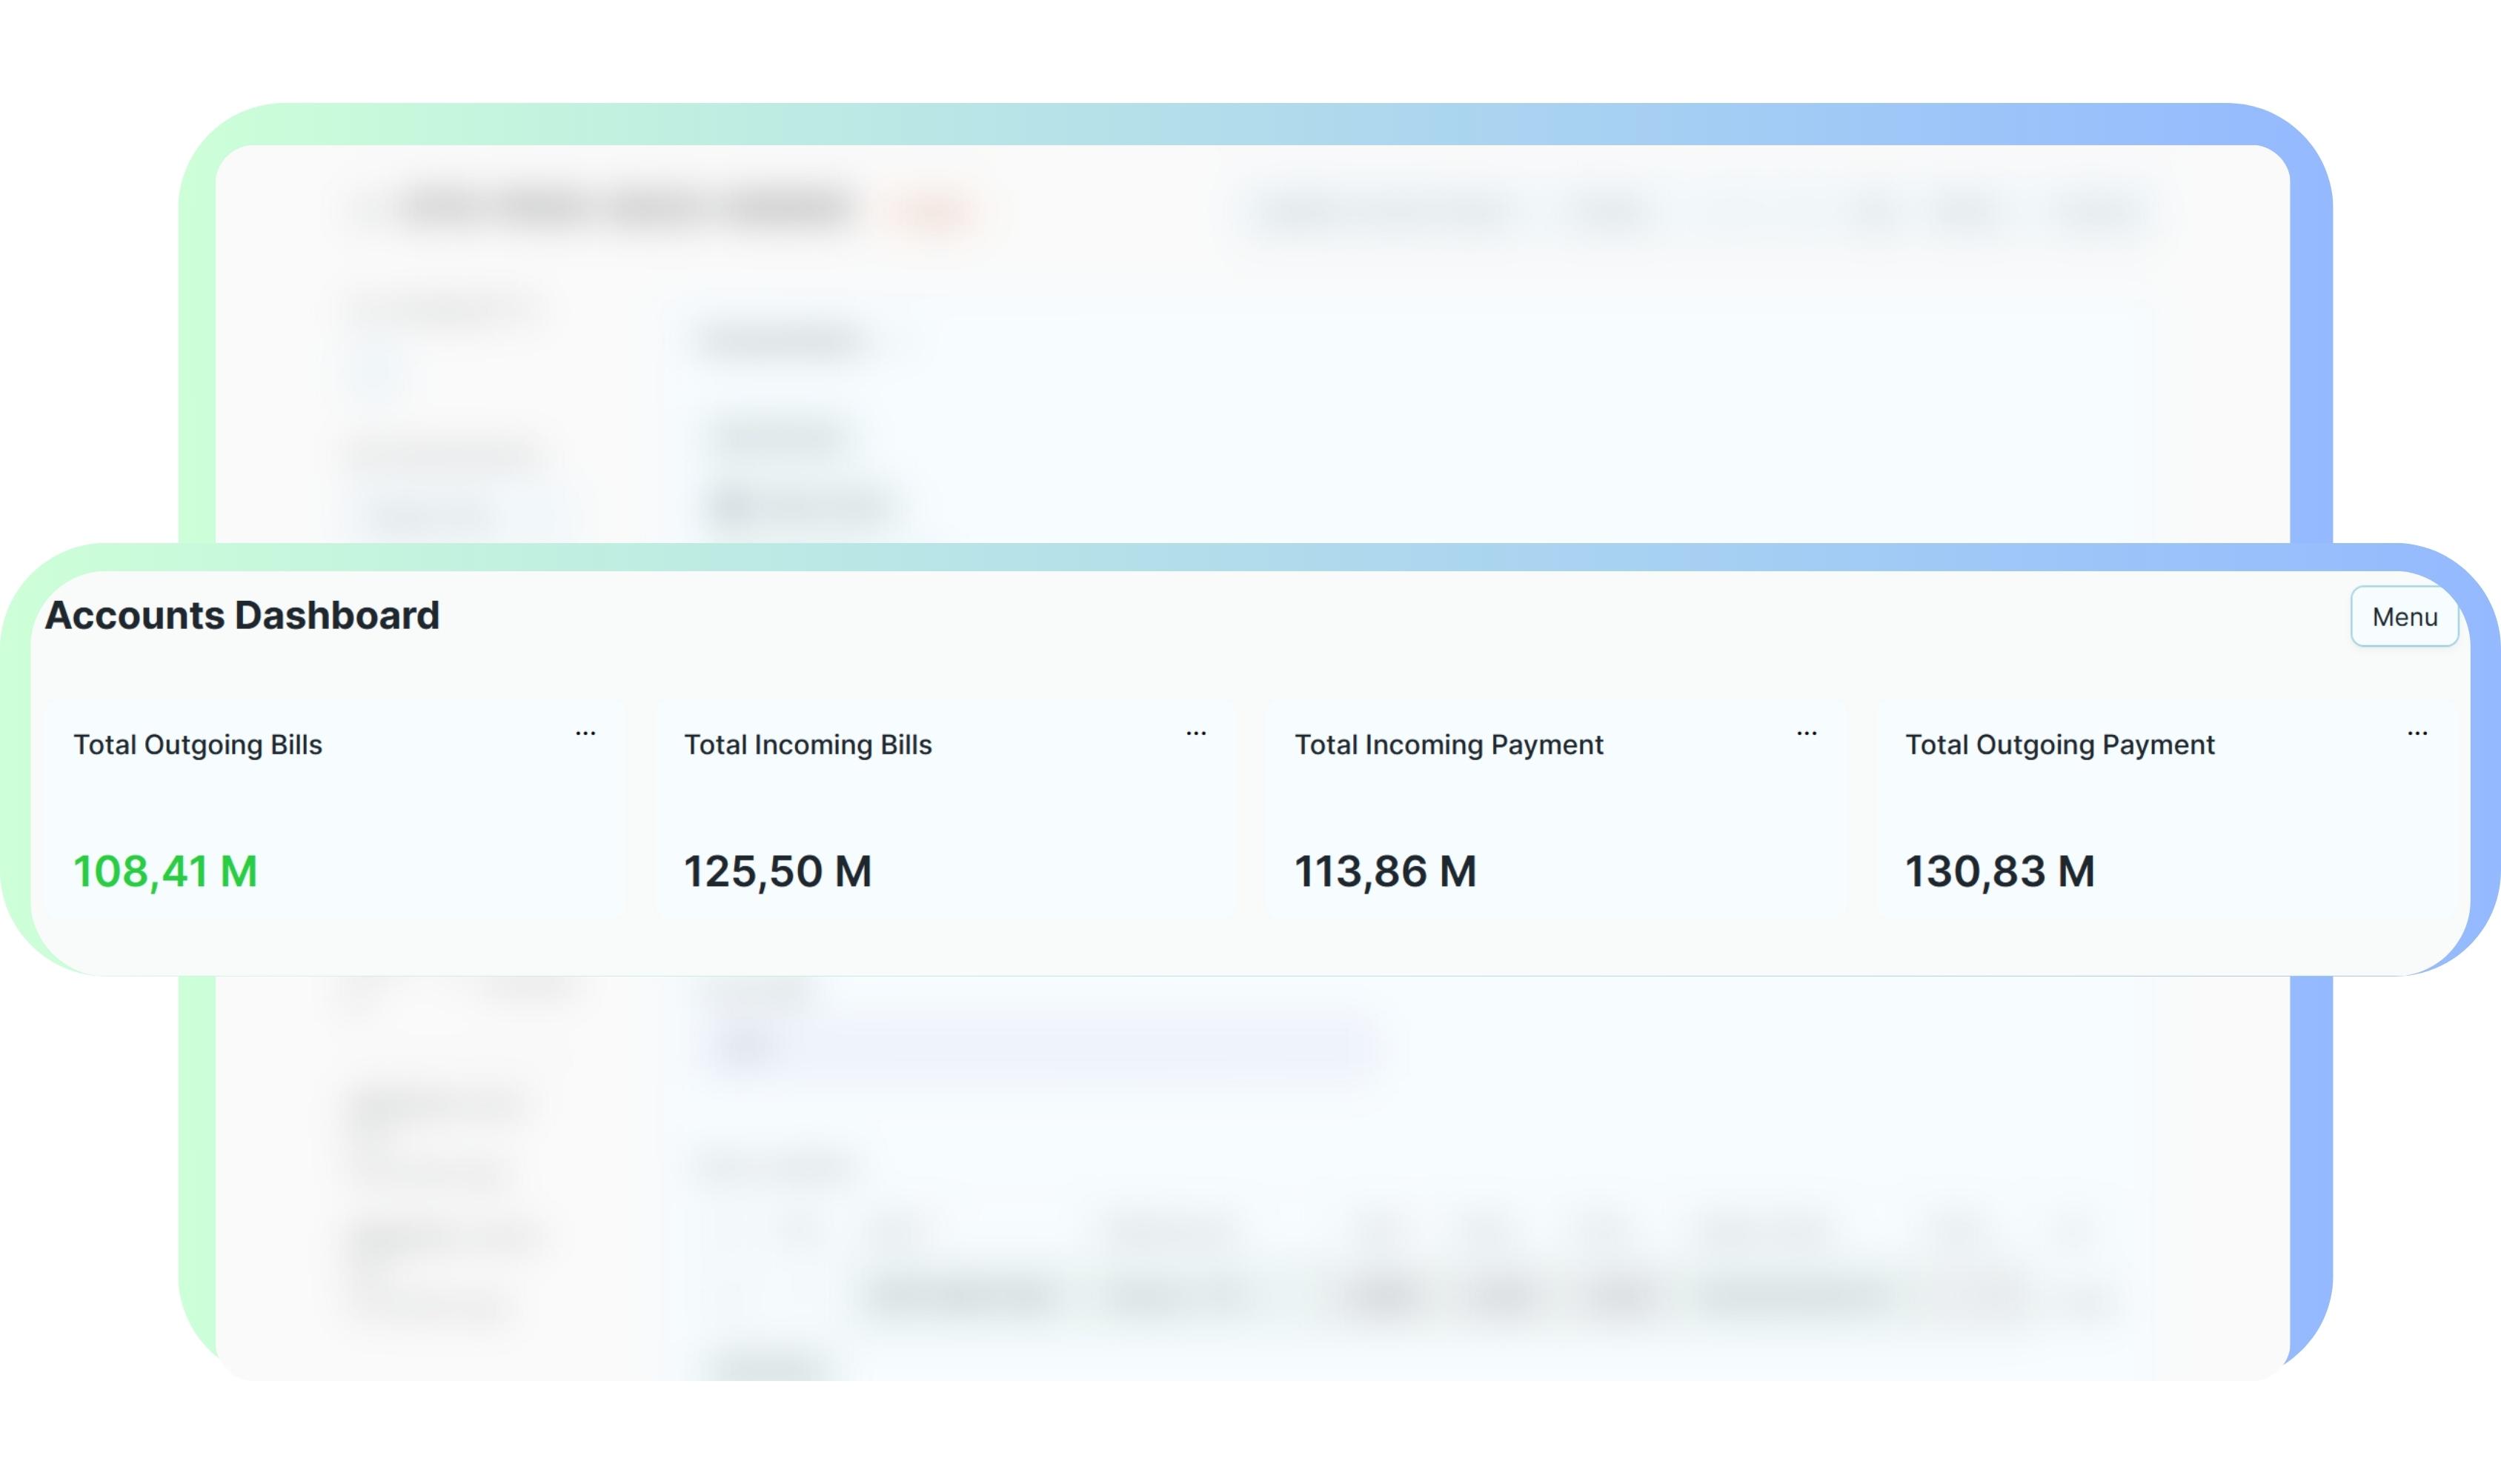
Task: Select the Total Incoming Bills label
Action: (807, 745)
